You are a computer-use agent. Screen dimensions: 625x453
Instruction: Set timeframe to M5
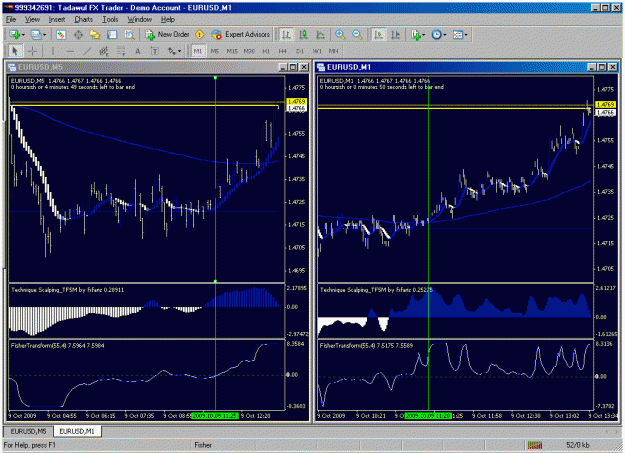(215, 51)
